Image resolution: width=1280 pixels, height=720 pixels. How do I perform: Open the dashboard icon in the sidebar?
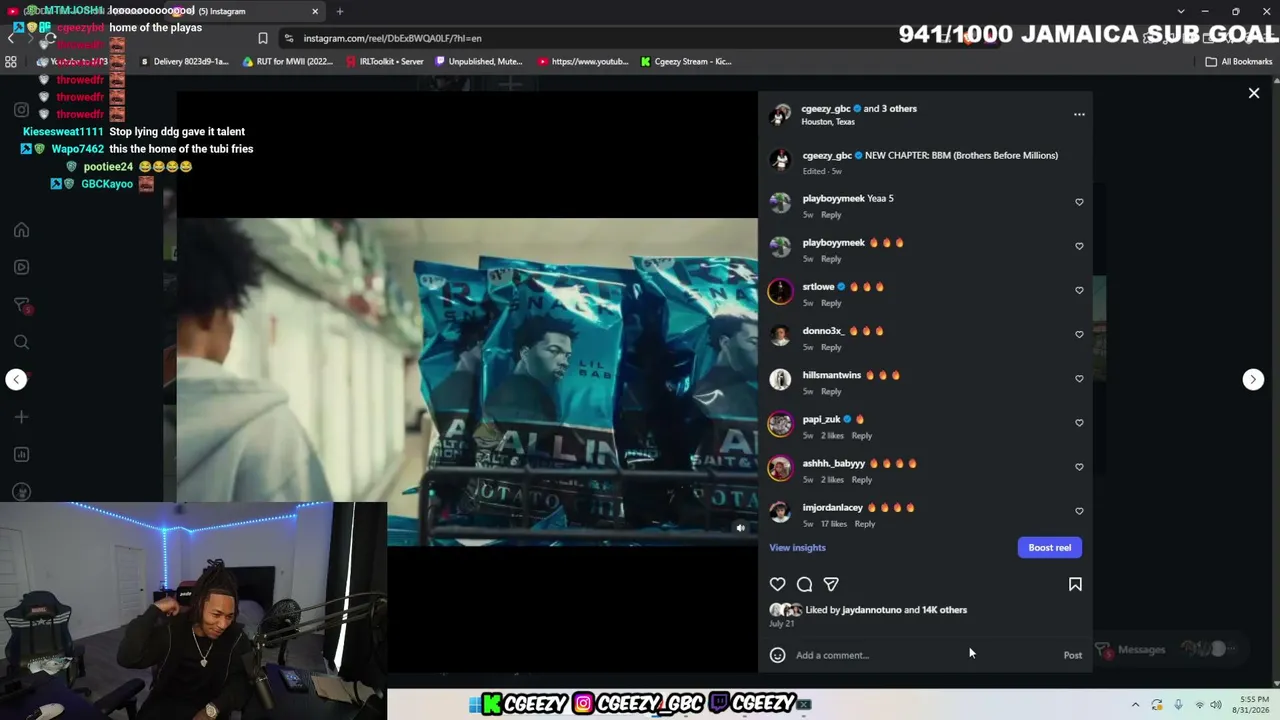point(21,454)
